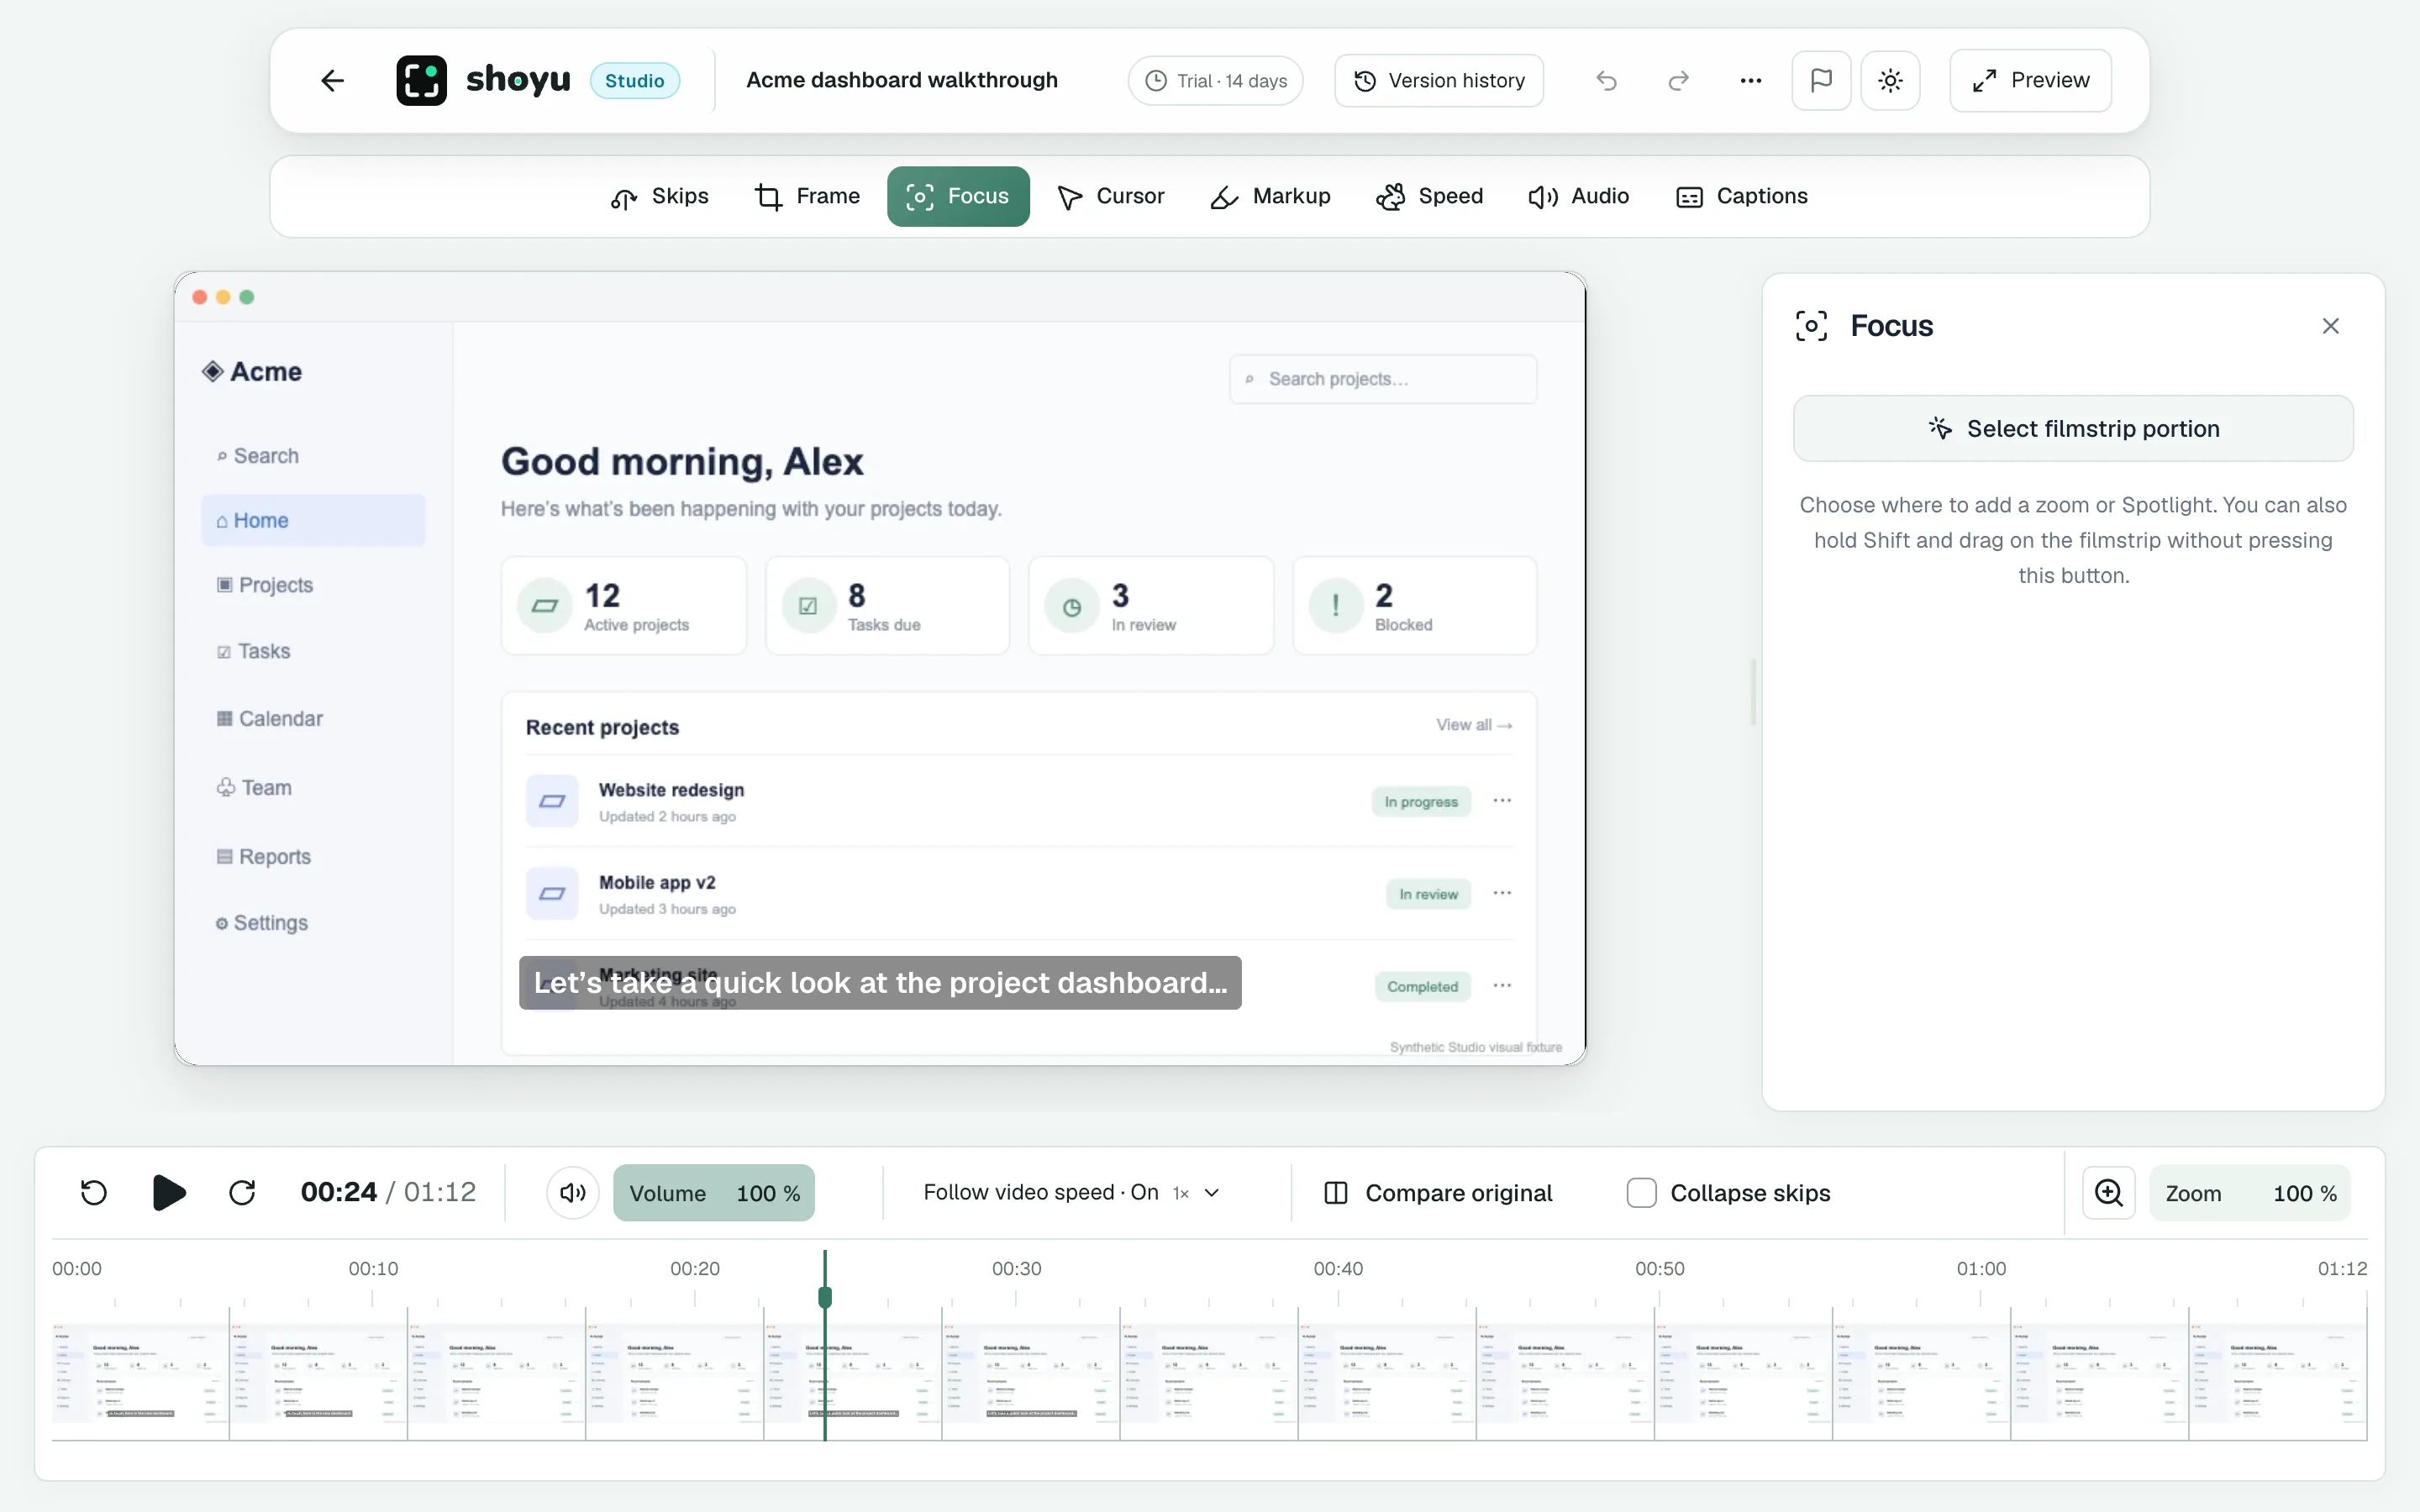
Task: Click the Trial 14 days badge
Action: pyautogui.click(x=1215, y=81)
